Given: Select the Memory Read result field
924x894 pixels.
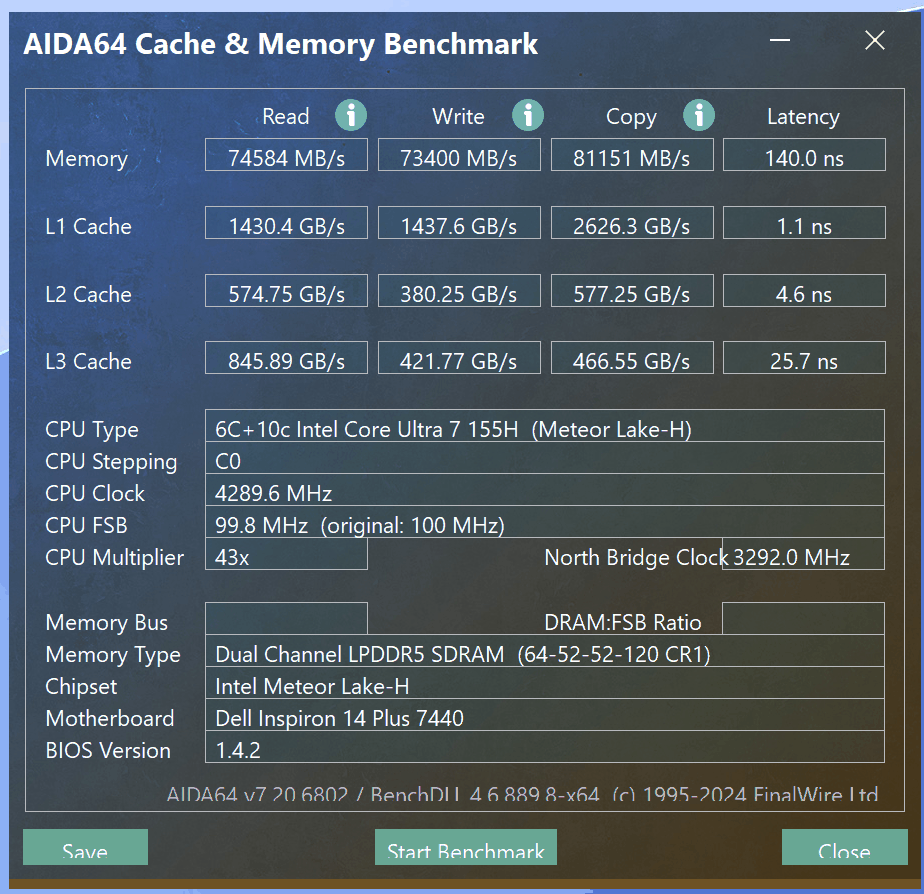Looking at the screenshot, I should [x=286, y=156].
